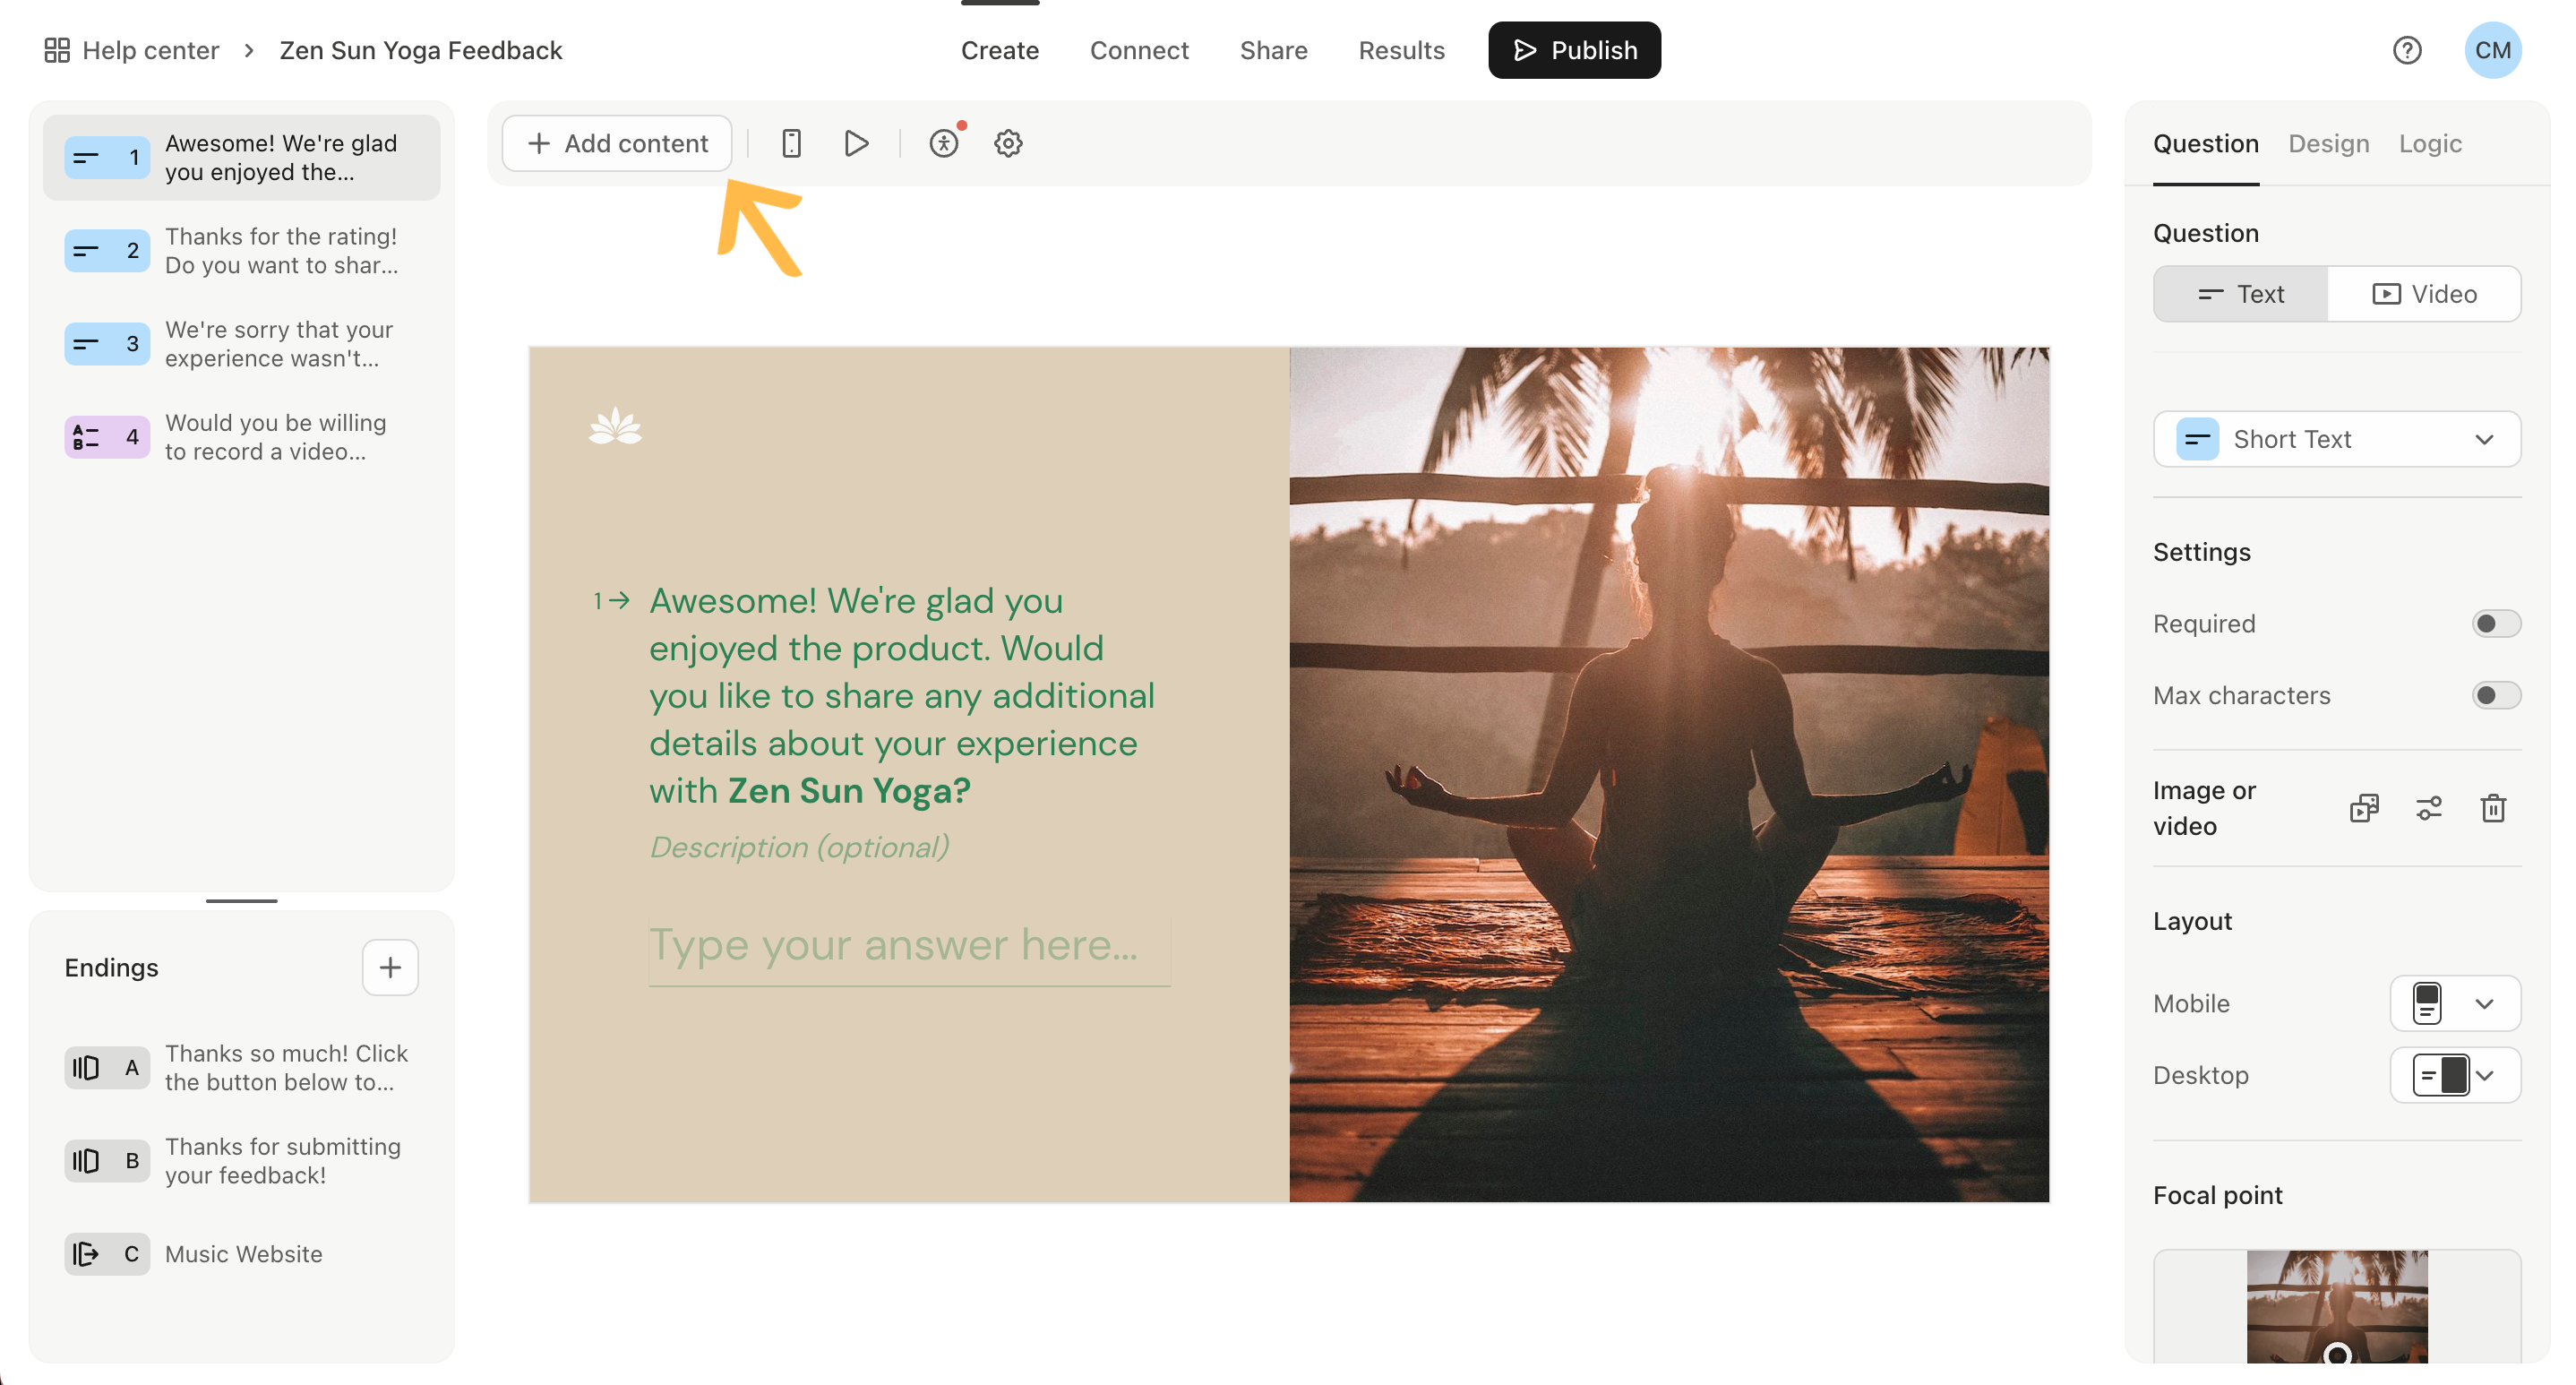Open the Short Text question type dropdown

[x=2337, y=439]
